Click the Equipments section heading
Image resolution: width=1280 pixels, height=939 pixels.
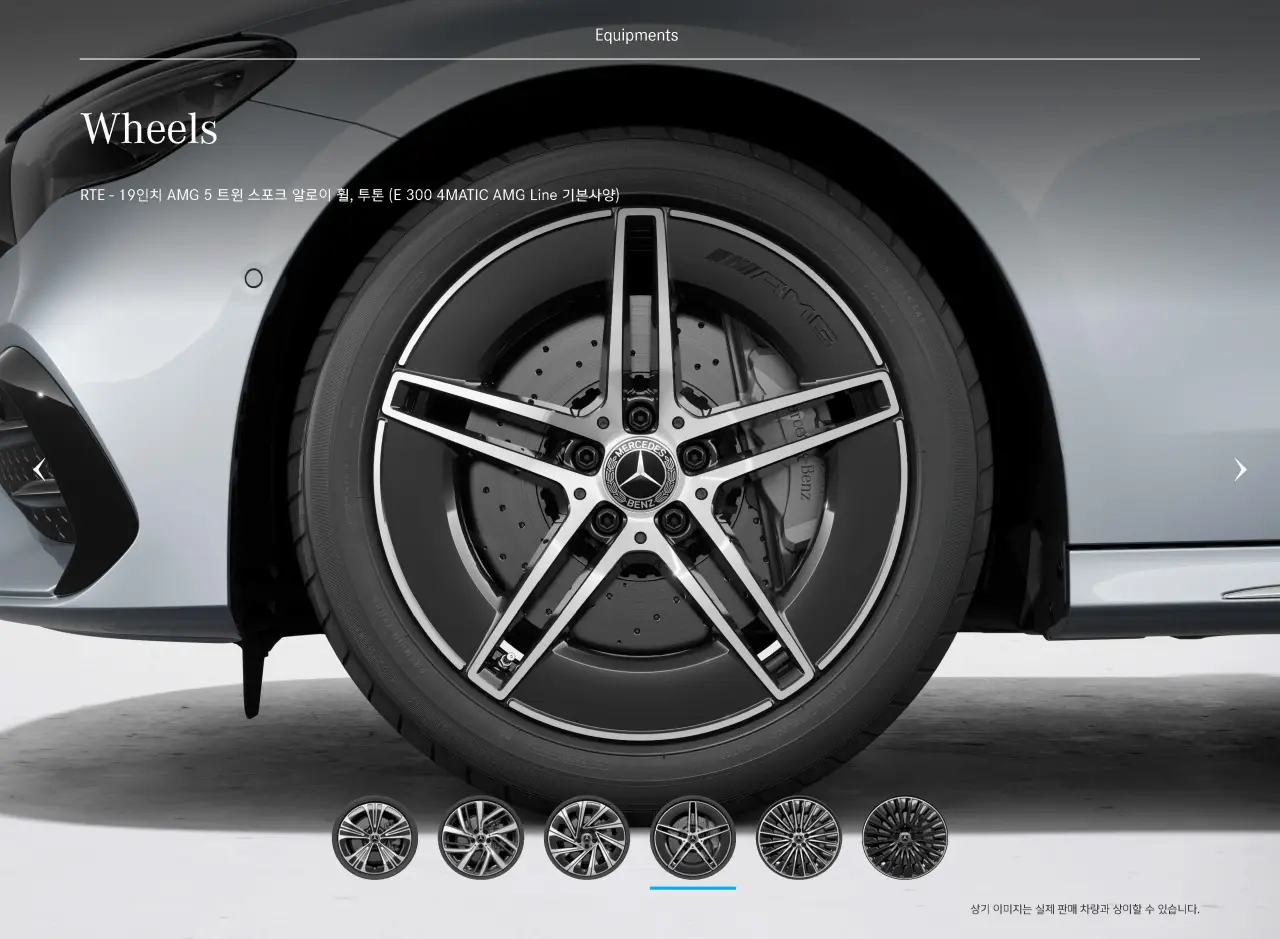point(637,35)
